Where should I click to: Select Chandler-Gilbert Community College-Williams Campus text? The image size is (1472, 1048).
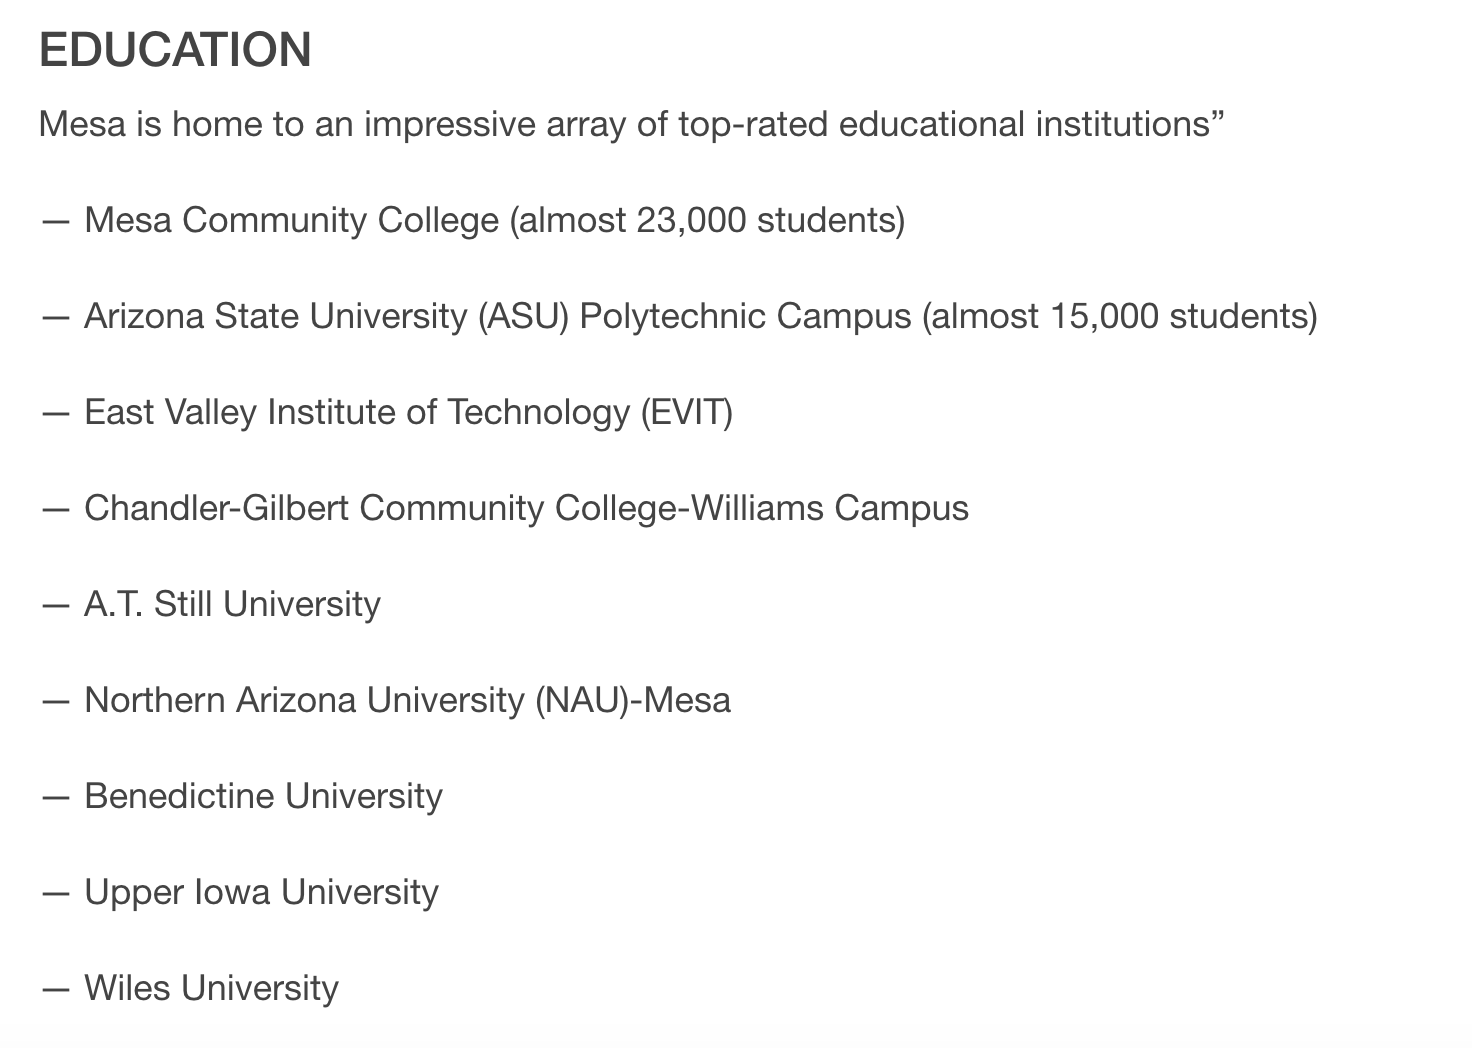(x=526, y=508)
